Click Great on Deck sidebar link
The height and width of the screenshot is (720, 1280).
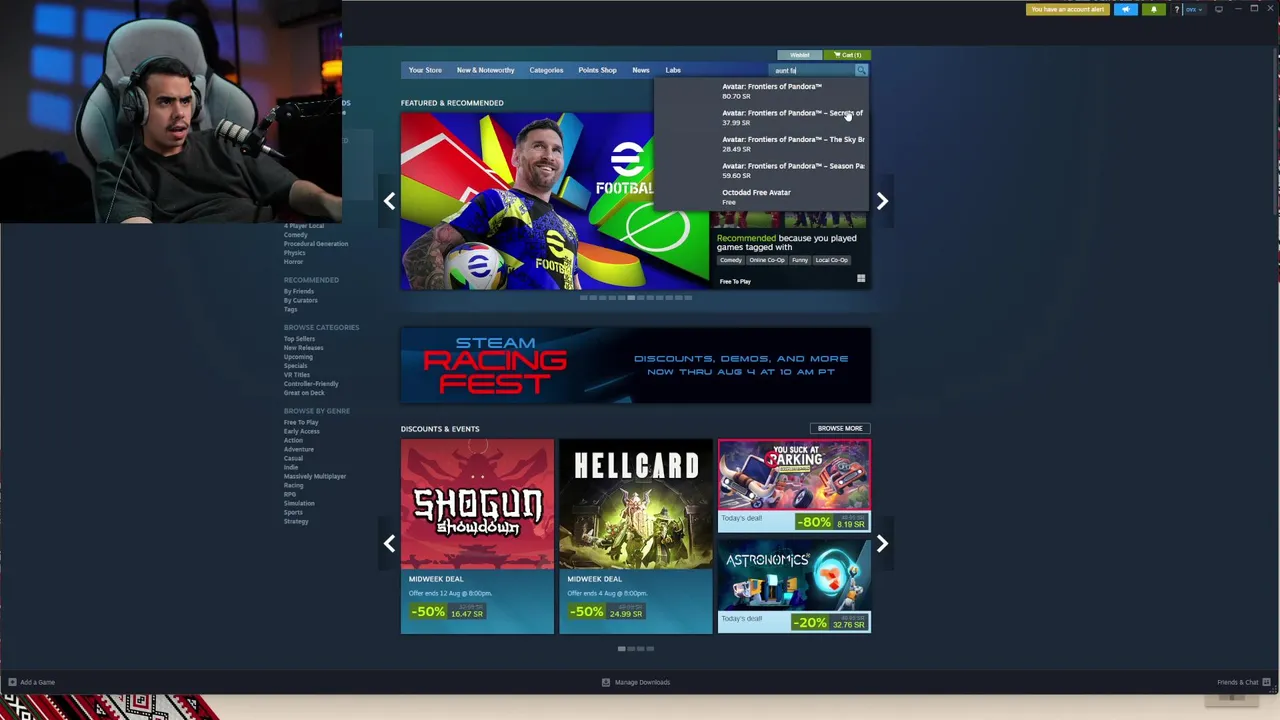[x=304, y=393]
